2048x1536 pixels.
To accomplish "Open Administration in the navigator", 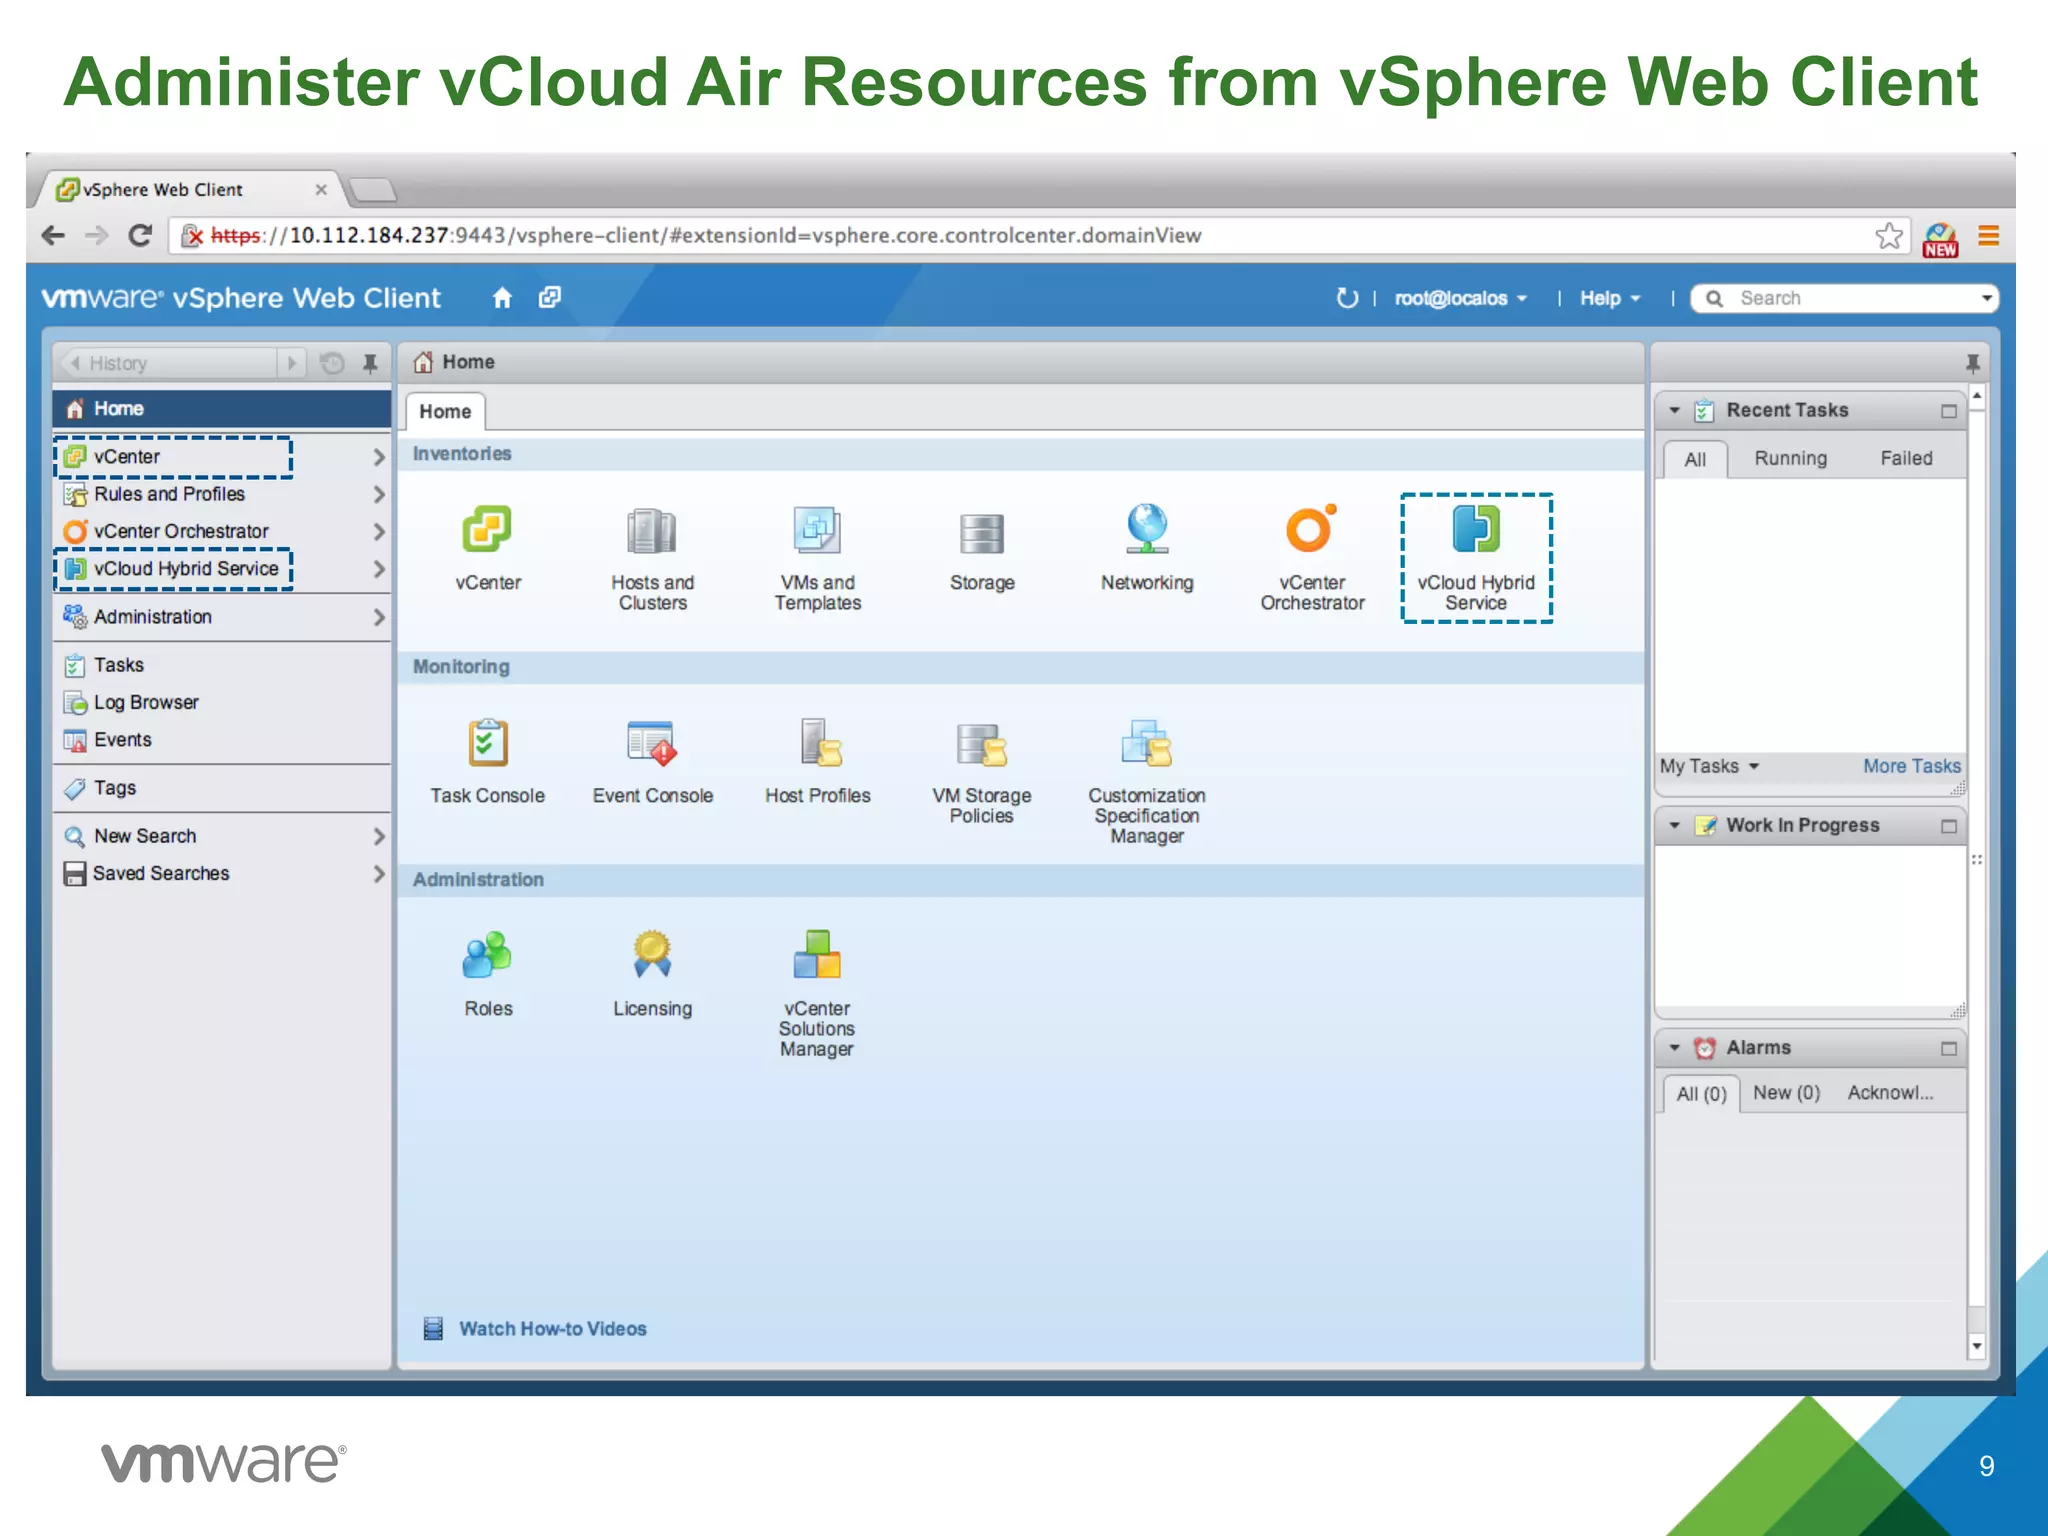I will (x=222, y=617).
